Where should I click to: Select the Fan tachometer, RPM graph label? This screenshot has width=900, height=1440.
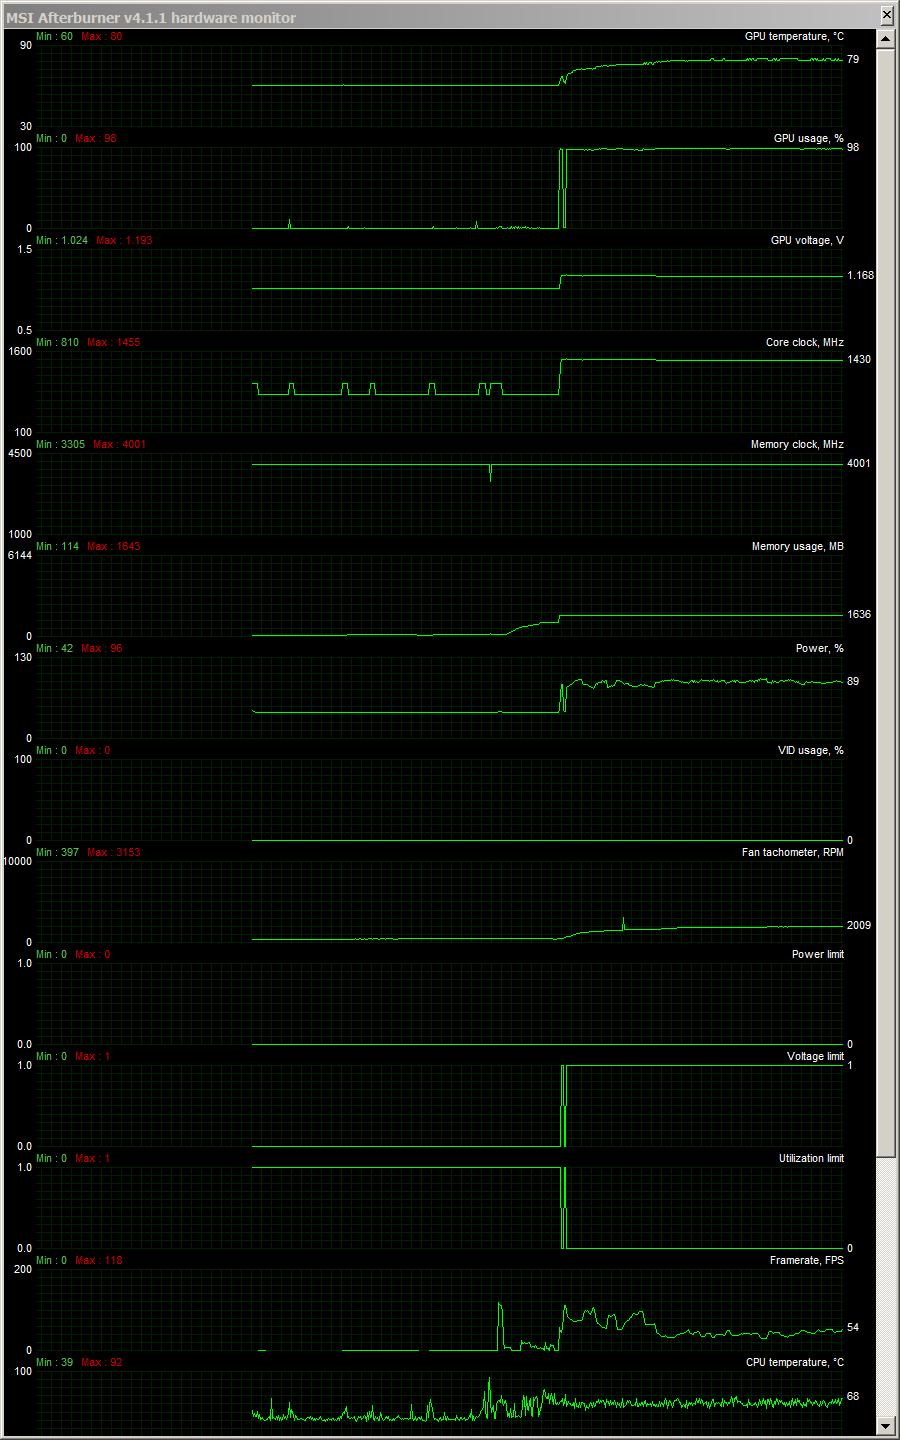pyautogui.click(x=792, y=852)
